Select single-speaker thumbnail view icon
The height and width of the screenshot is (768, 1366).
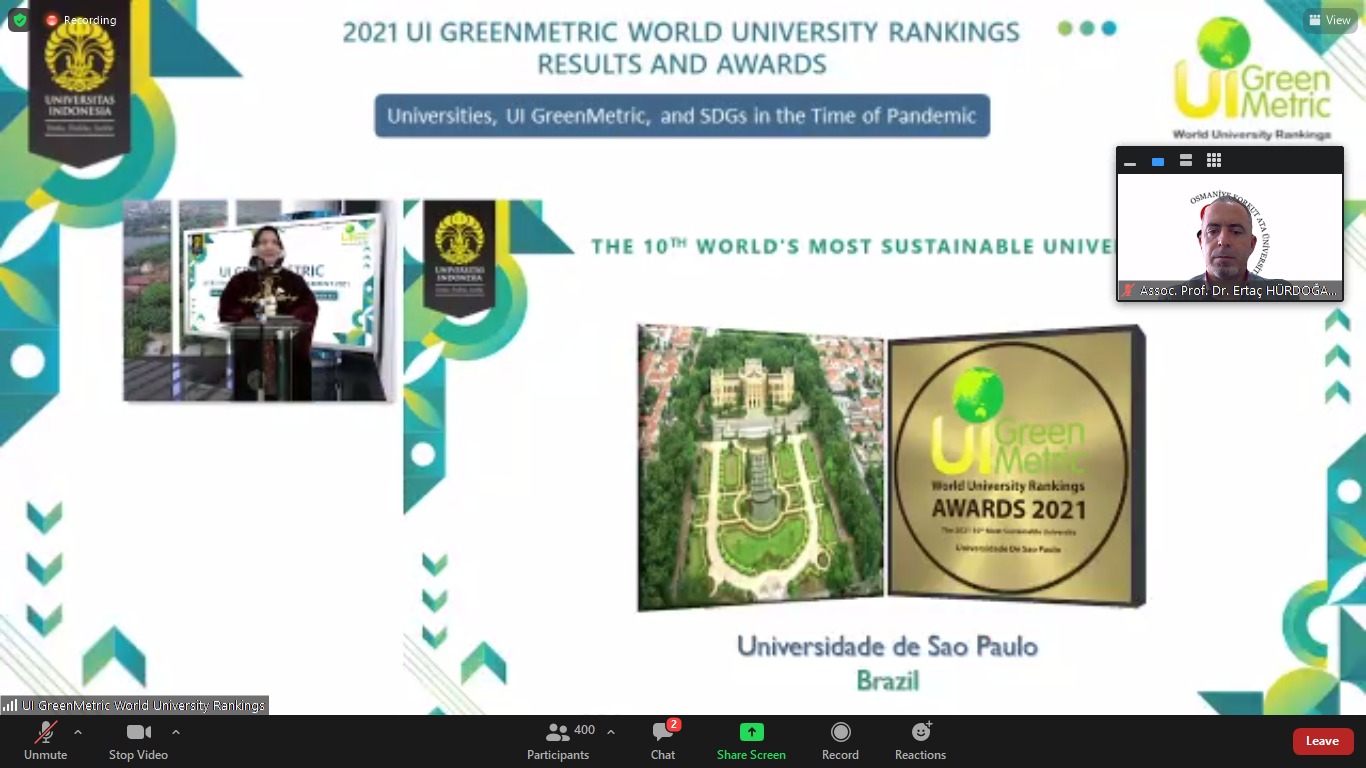(1158, 161)
